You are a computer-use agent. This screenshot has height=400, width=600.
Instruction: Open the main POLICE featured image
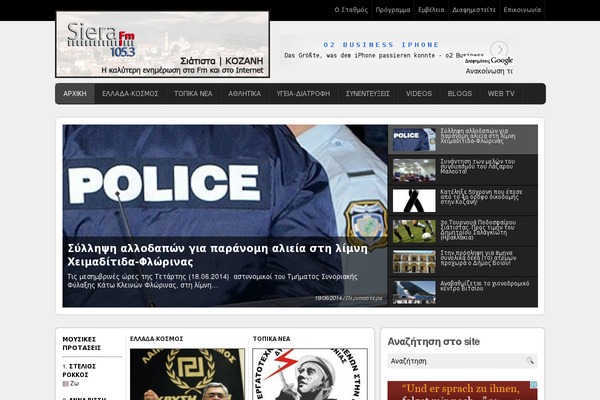(x=225, y=180)
